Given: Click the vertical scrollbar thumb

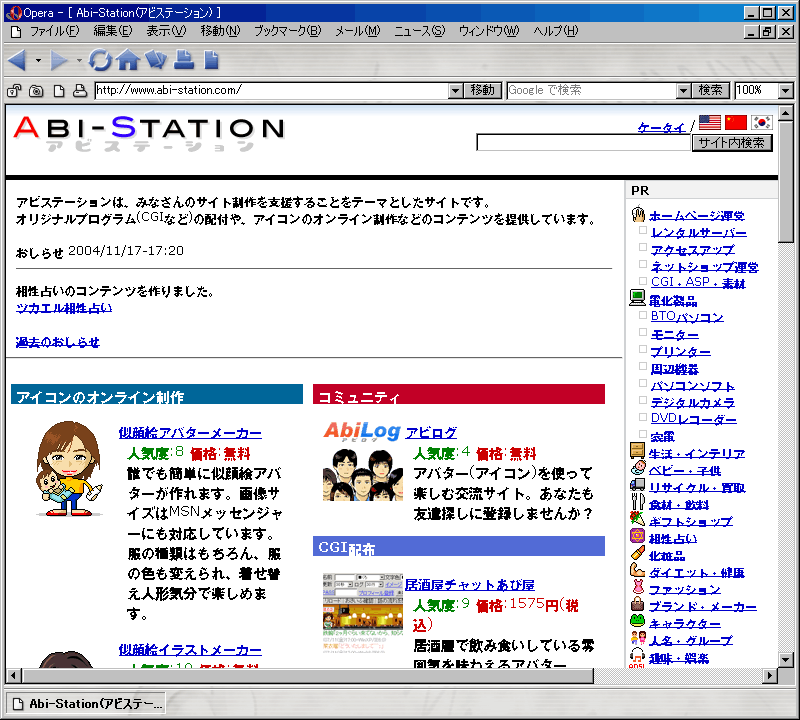Looking at the screenshot, I should [785, 182].
